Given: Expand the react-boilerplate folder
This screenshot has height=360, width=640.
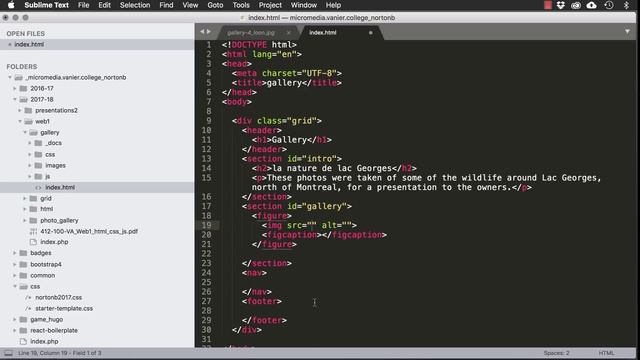Looking at the screenshot, I should tap(15, 330).
